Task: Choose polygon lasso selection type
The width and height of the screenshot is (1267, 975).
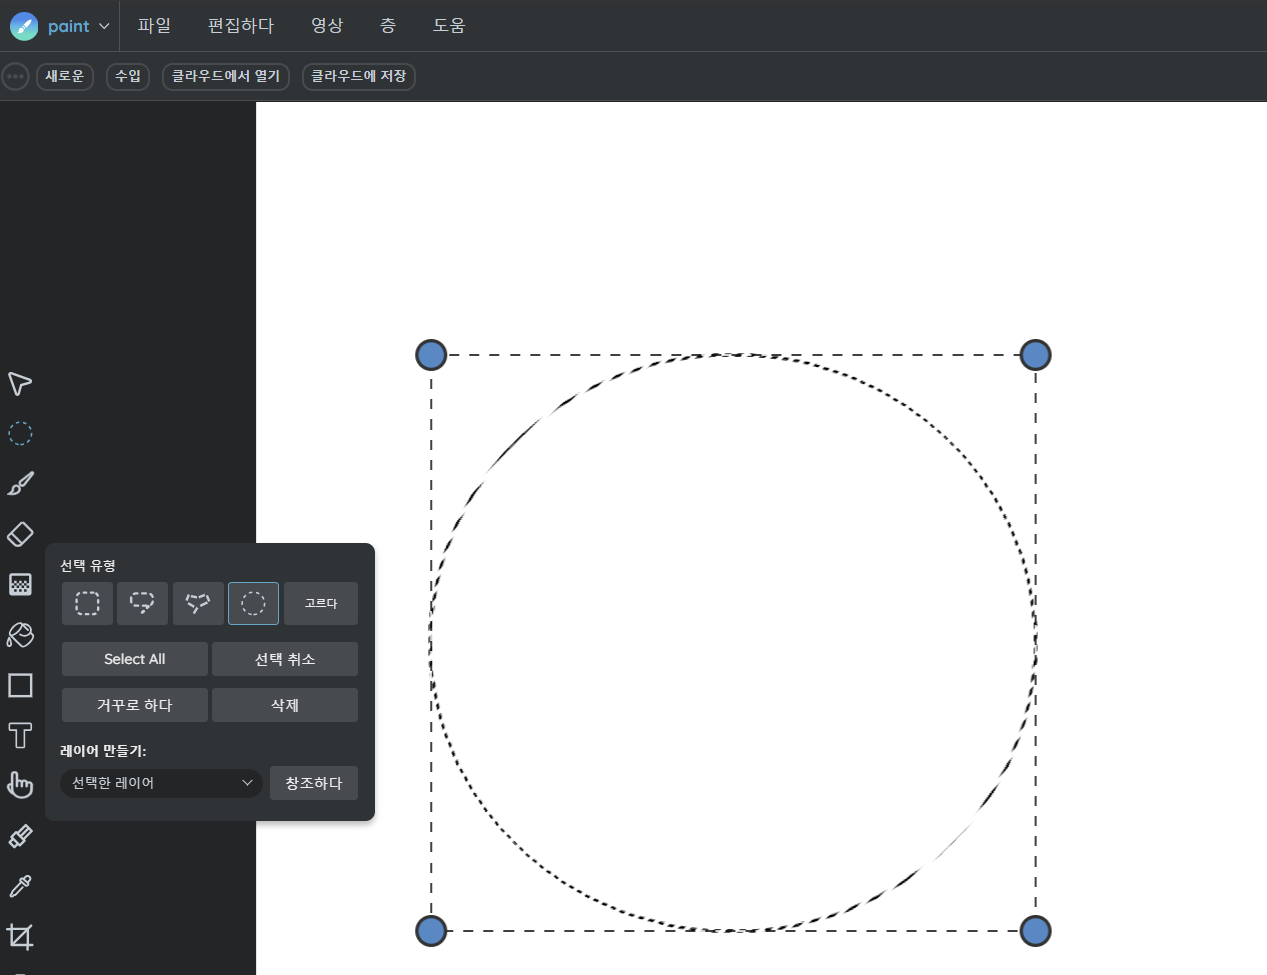Action: pos(198,603)
